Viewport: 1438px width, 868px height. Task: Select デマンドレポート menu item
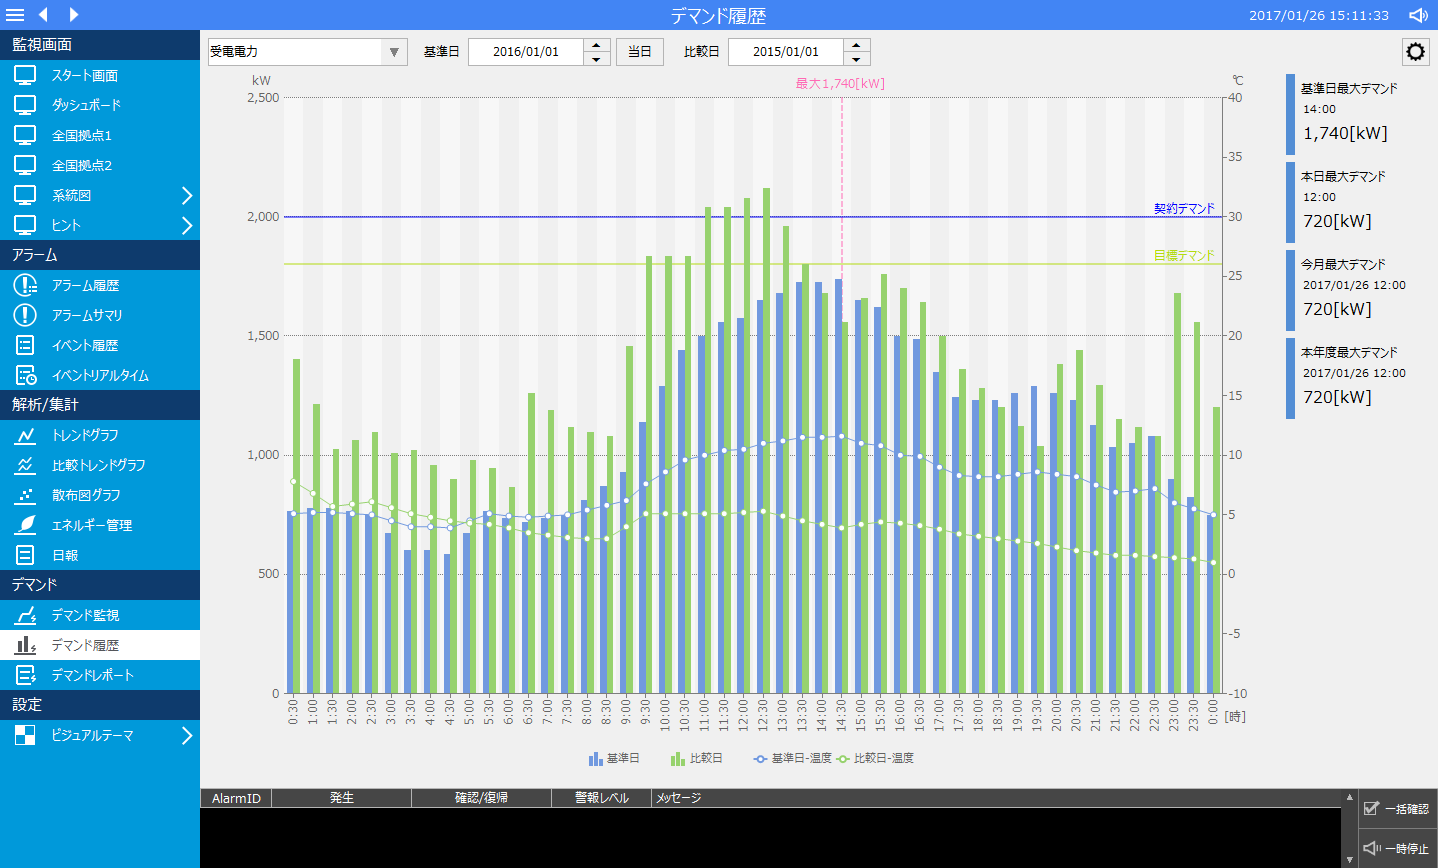pyautogui.click(x=92, y=675)
